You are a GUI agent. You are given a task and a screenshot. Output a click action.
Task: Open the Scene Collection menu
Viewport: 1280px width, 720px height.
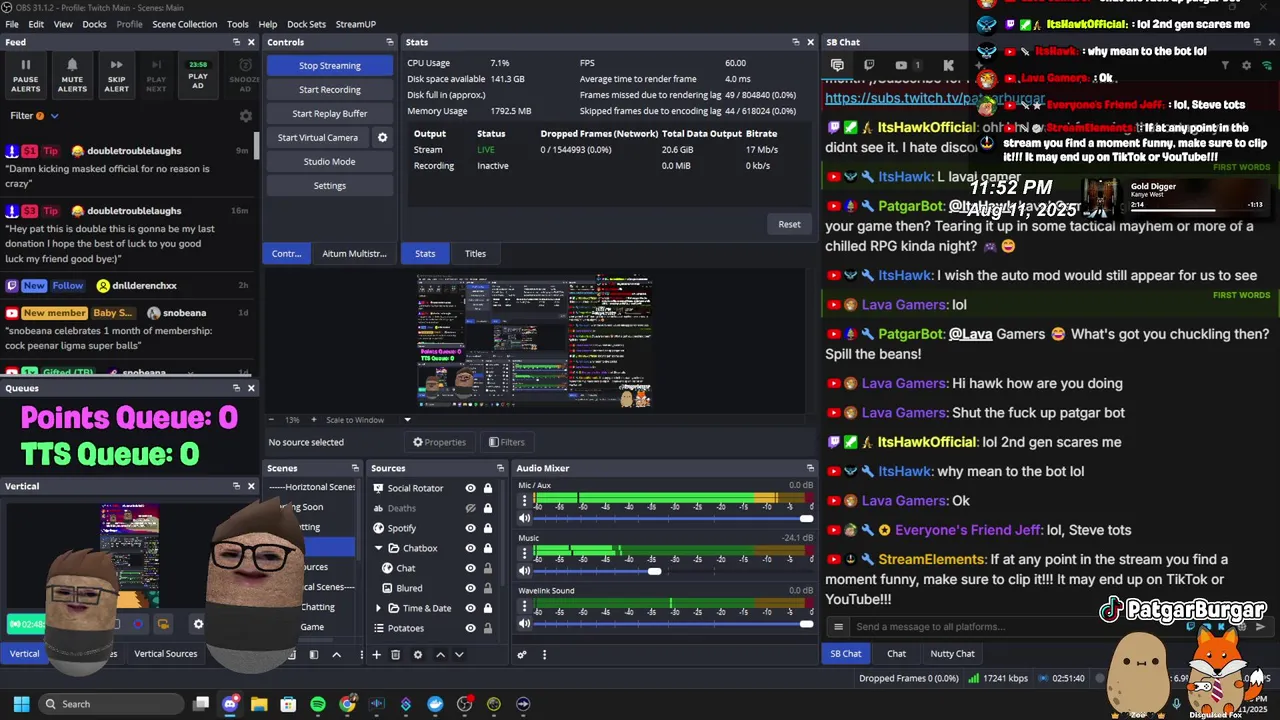click(x=184, y=24)
